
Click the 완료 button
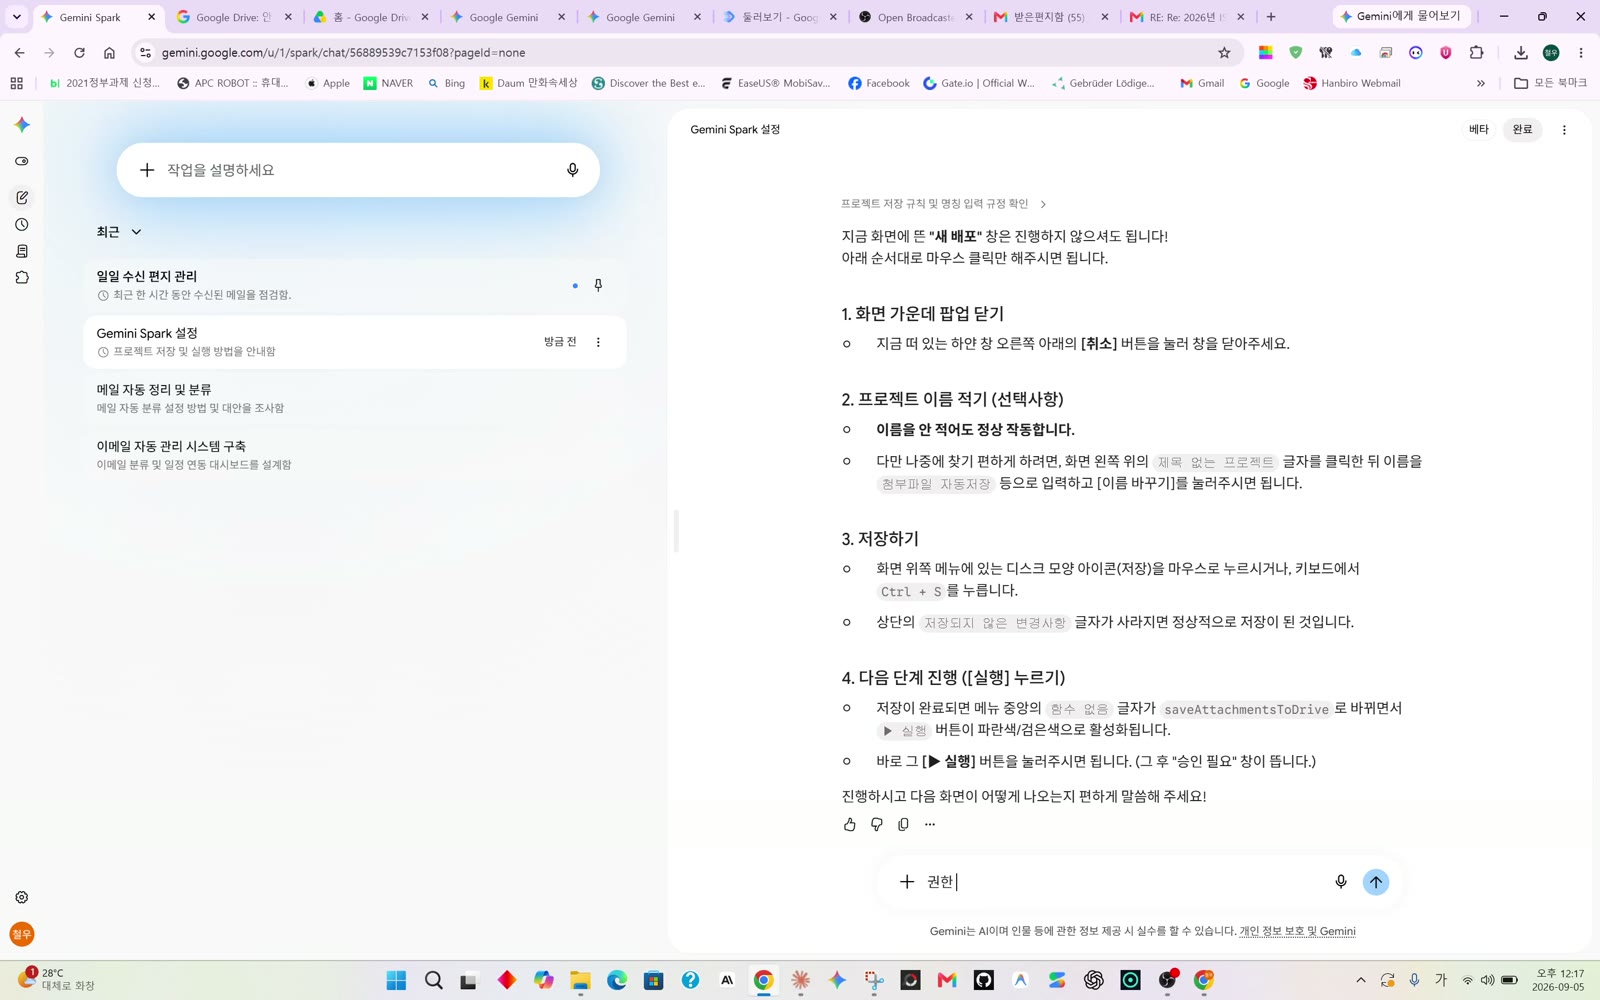tap(1522, 130)
